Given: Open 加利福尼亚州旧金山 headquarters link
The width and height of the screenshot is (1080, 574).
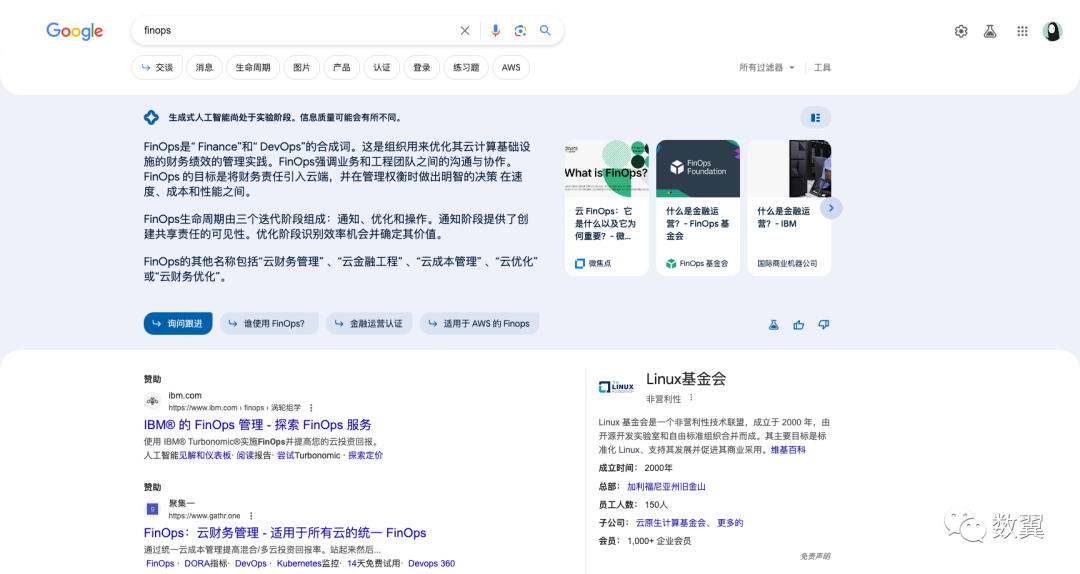Looking at the screenshot, I should click(666, 486).
